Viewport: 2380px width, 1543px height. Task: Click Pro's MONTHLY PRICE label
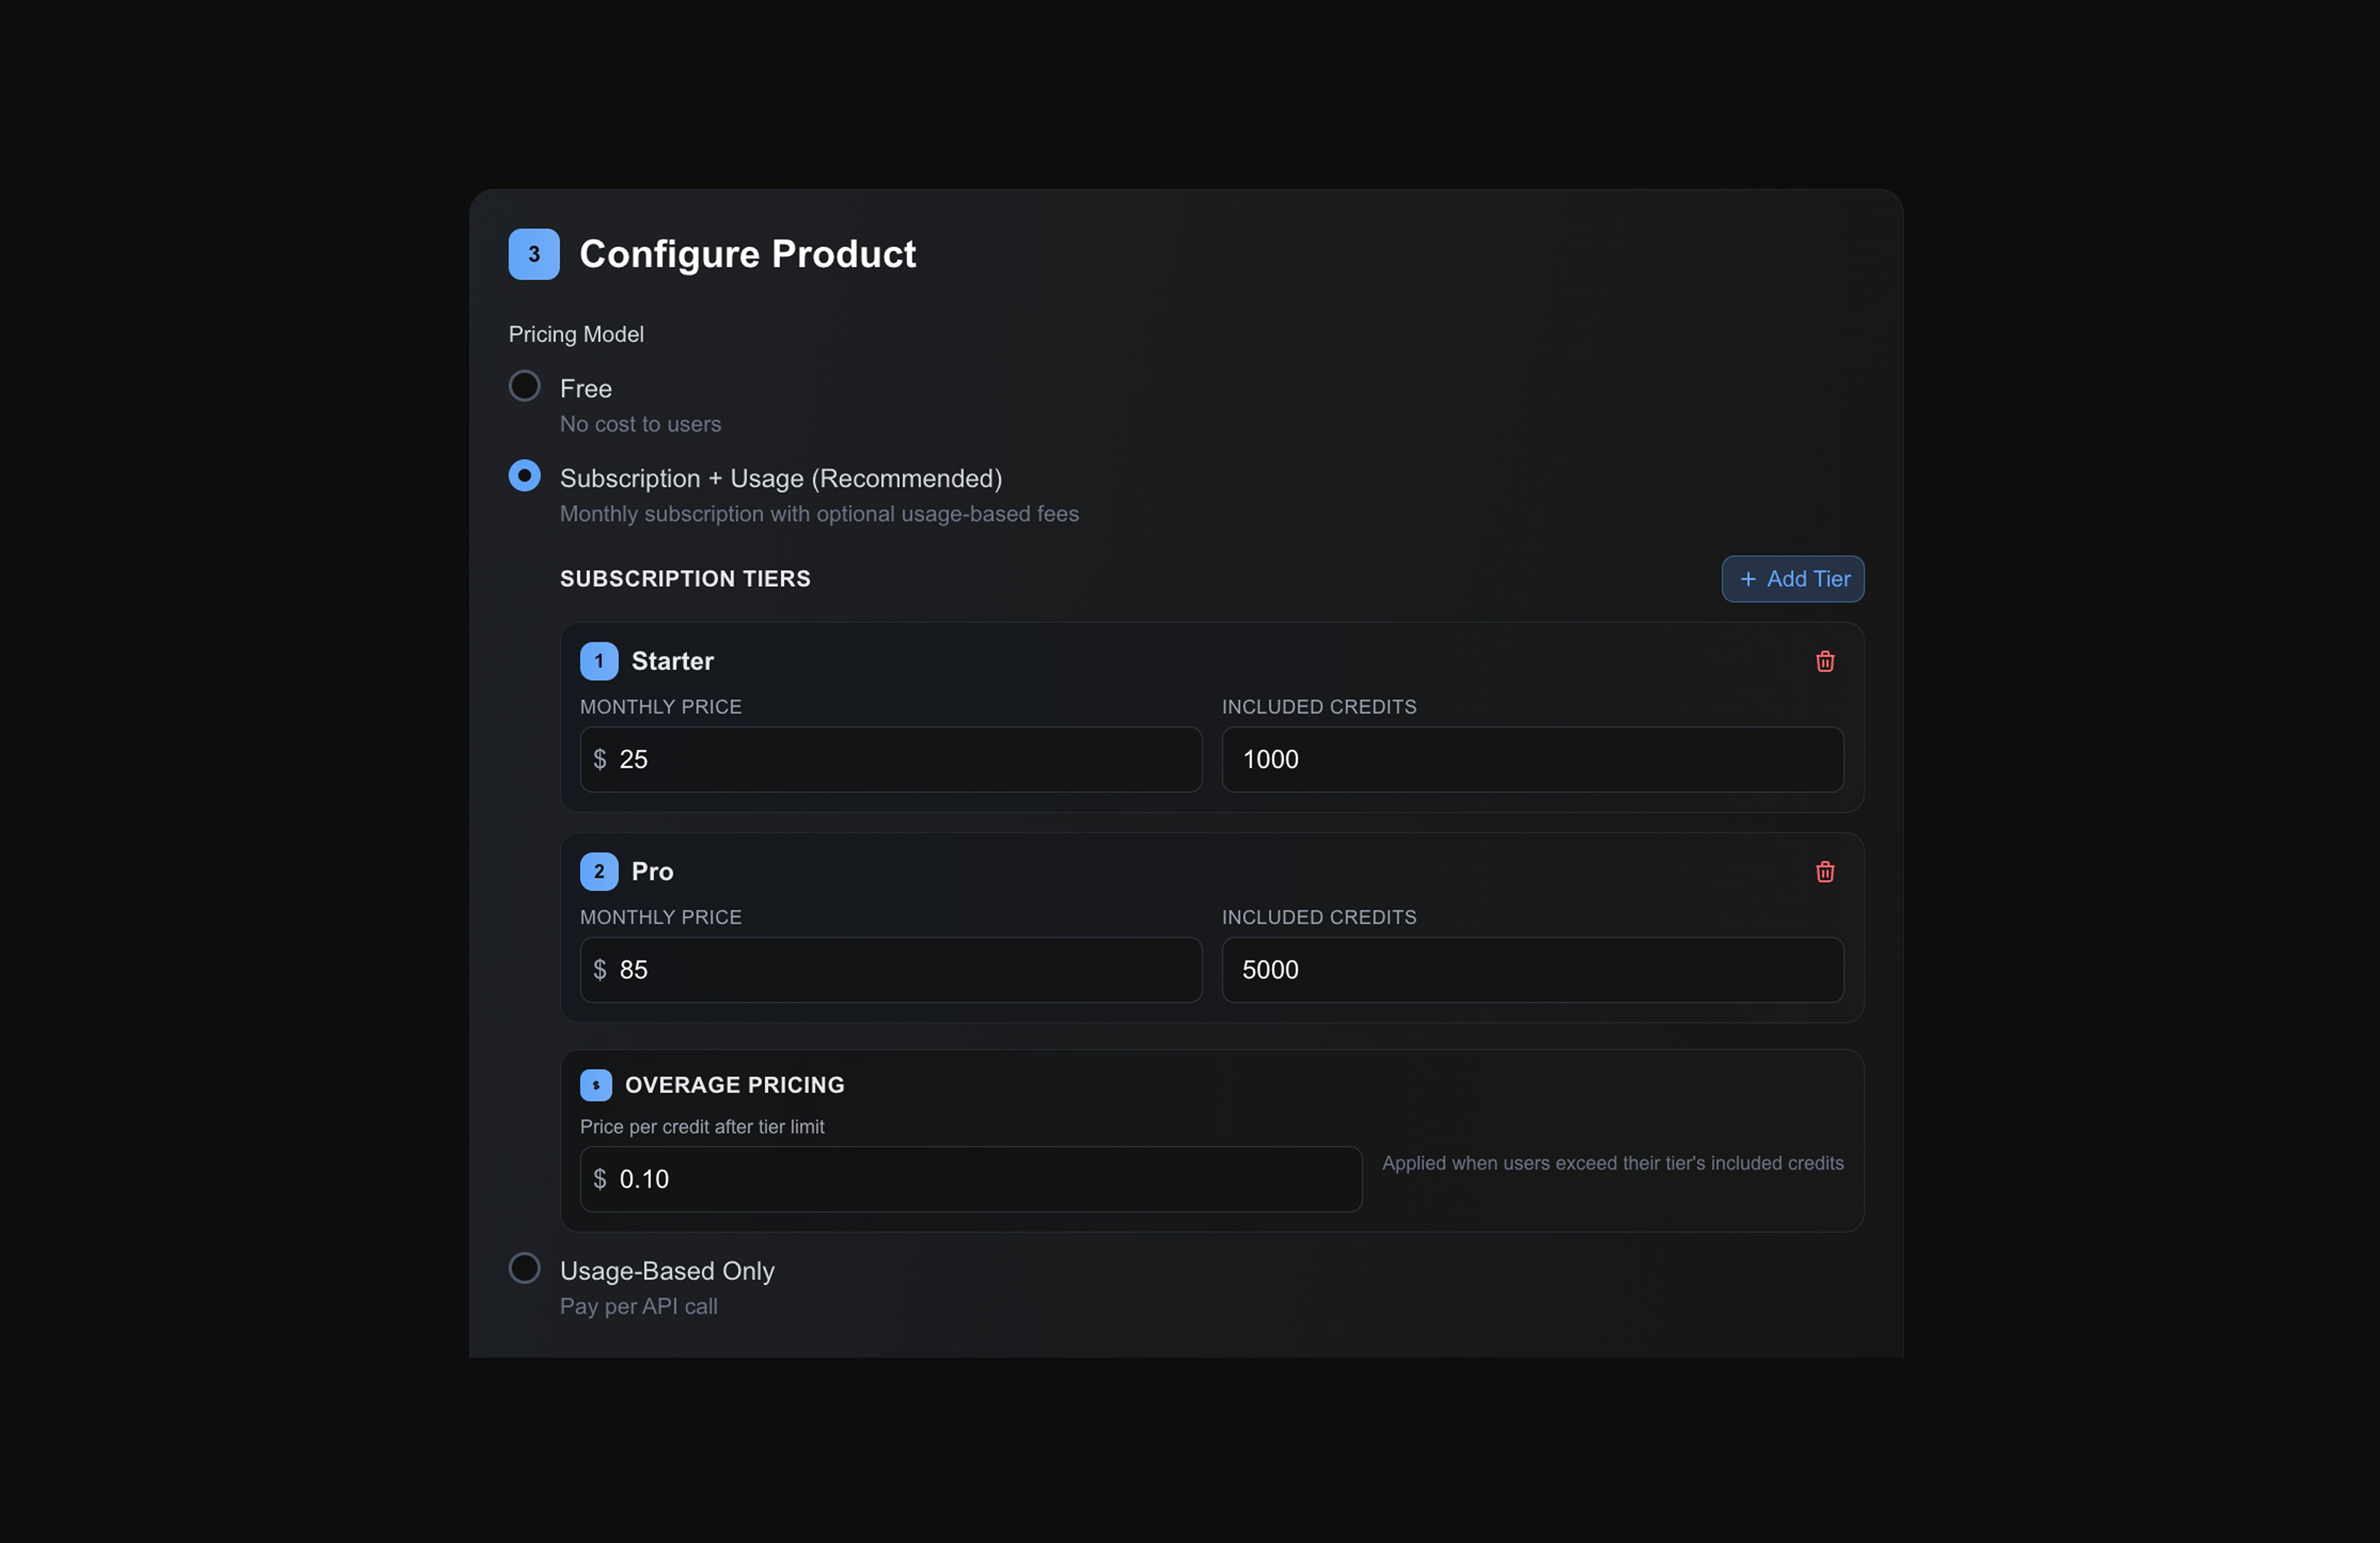tap(661, 917)
